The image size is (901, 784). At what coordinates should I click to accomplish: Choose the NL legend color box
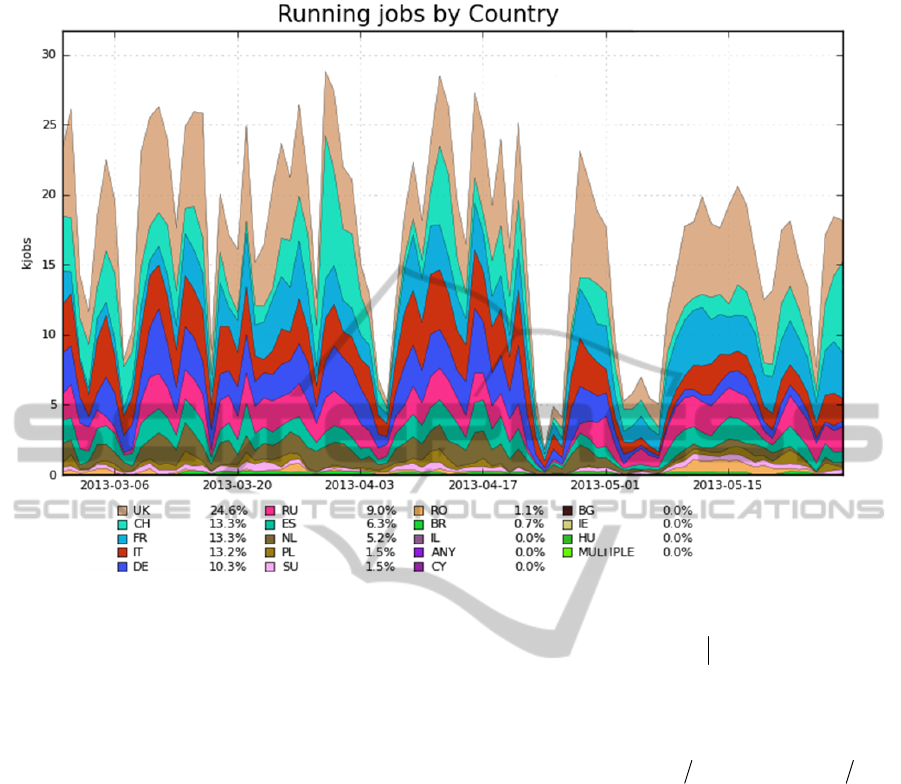[x=271, y=538]
